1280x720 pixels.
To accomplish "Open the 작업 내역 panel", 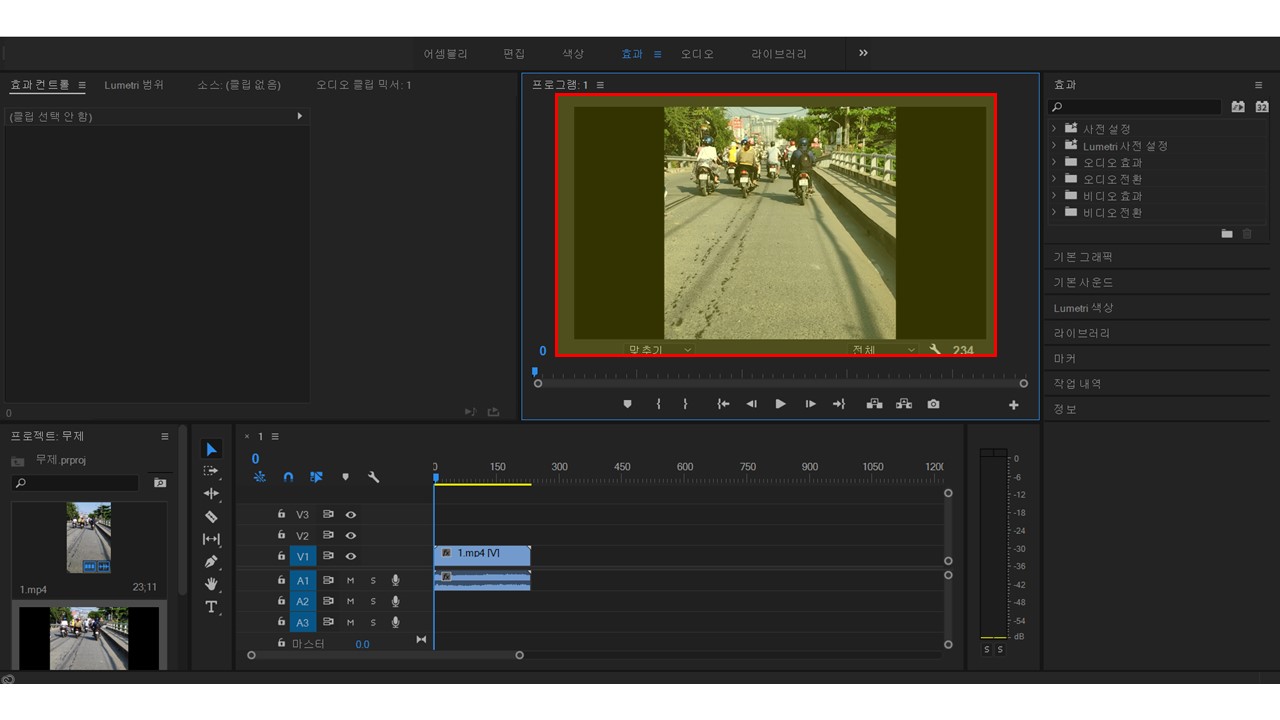I will click(1077, 384).
